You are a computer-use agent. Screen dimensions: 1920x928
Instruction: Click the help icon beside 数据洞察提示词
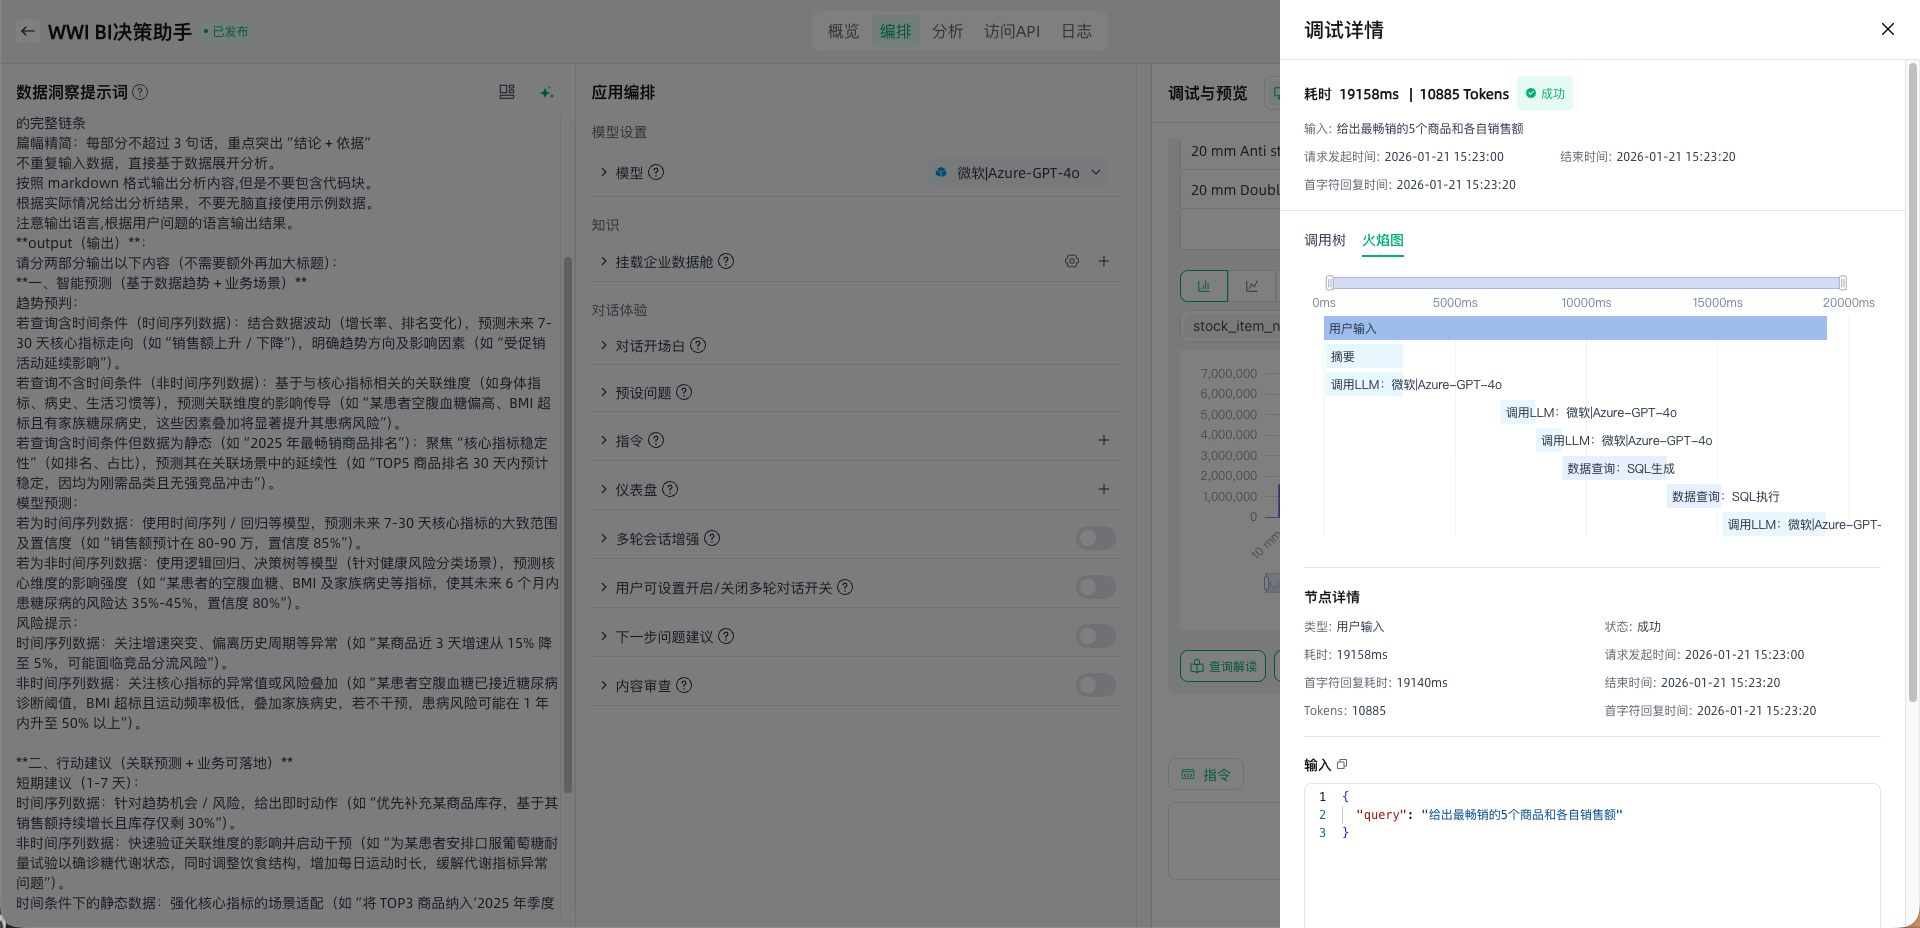click(141, 92)
